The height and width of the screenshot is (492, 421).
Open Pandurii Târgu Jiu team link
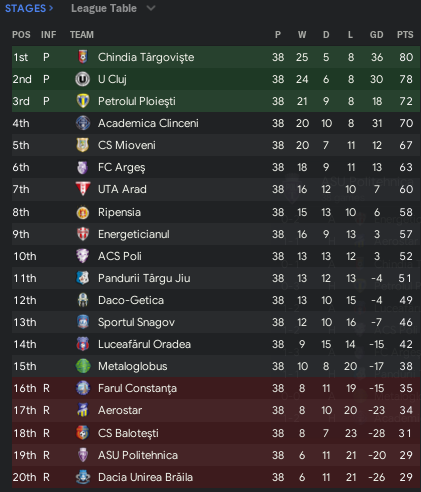(x=144, y=278)
